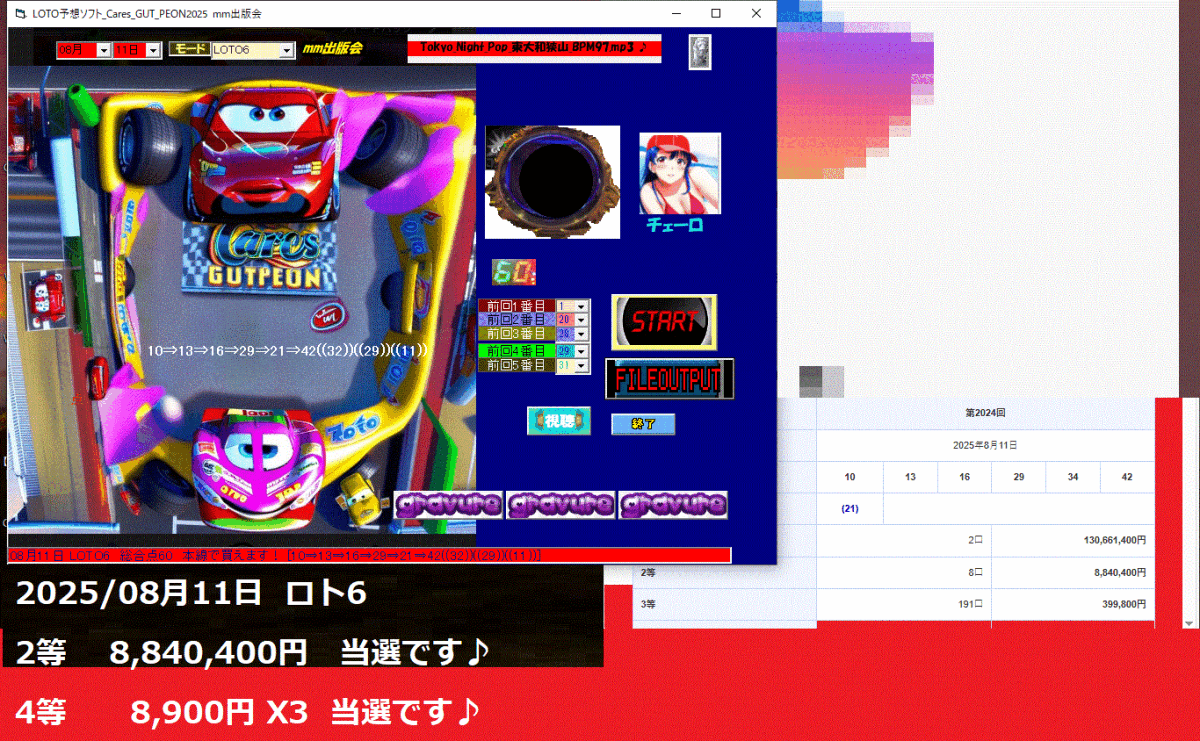Expand the 前回3番目 number dropdown
The image size is (1200, 741).
[581, 333]
